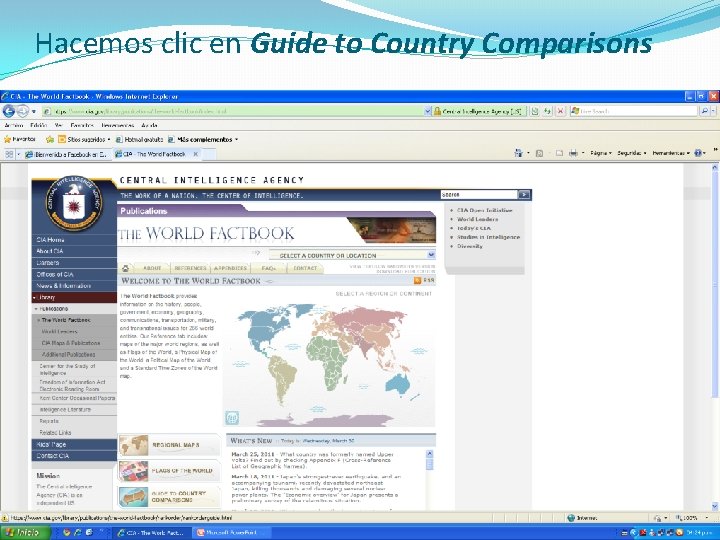Switch to Microsoft PowerPoint taskbar item
This screenshot has width=720, height=540.
tap(231, 533)
